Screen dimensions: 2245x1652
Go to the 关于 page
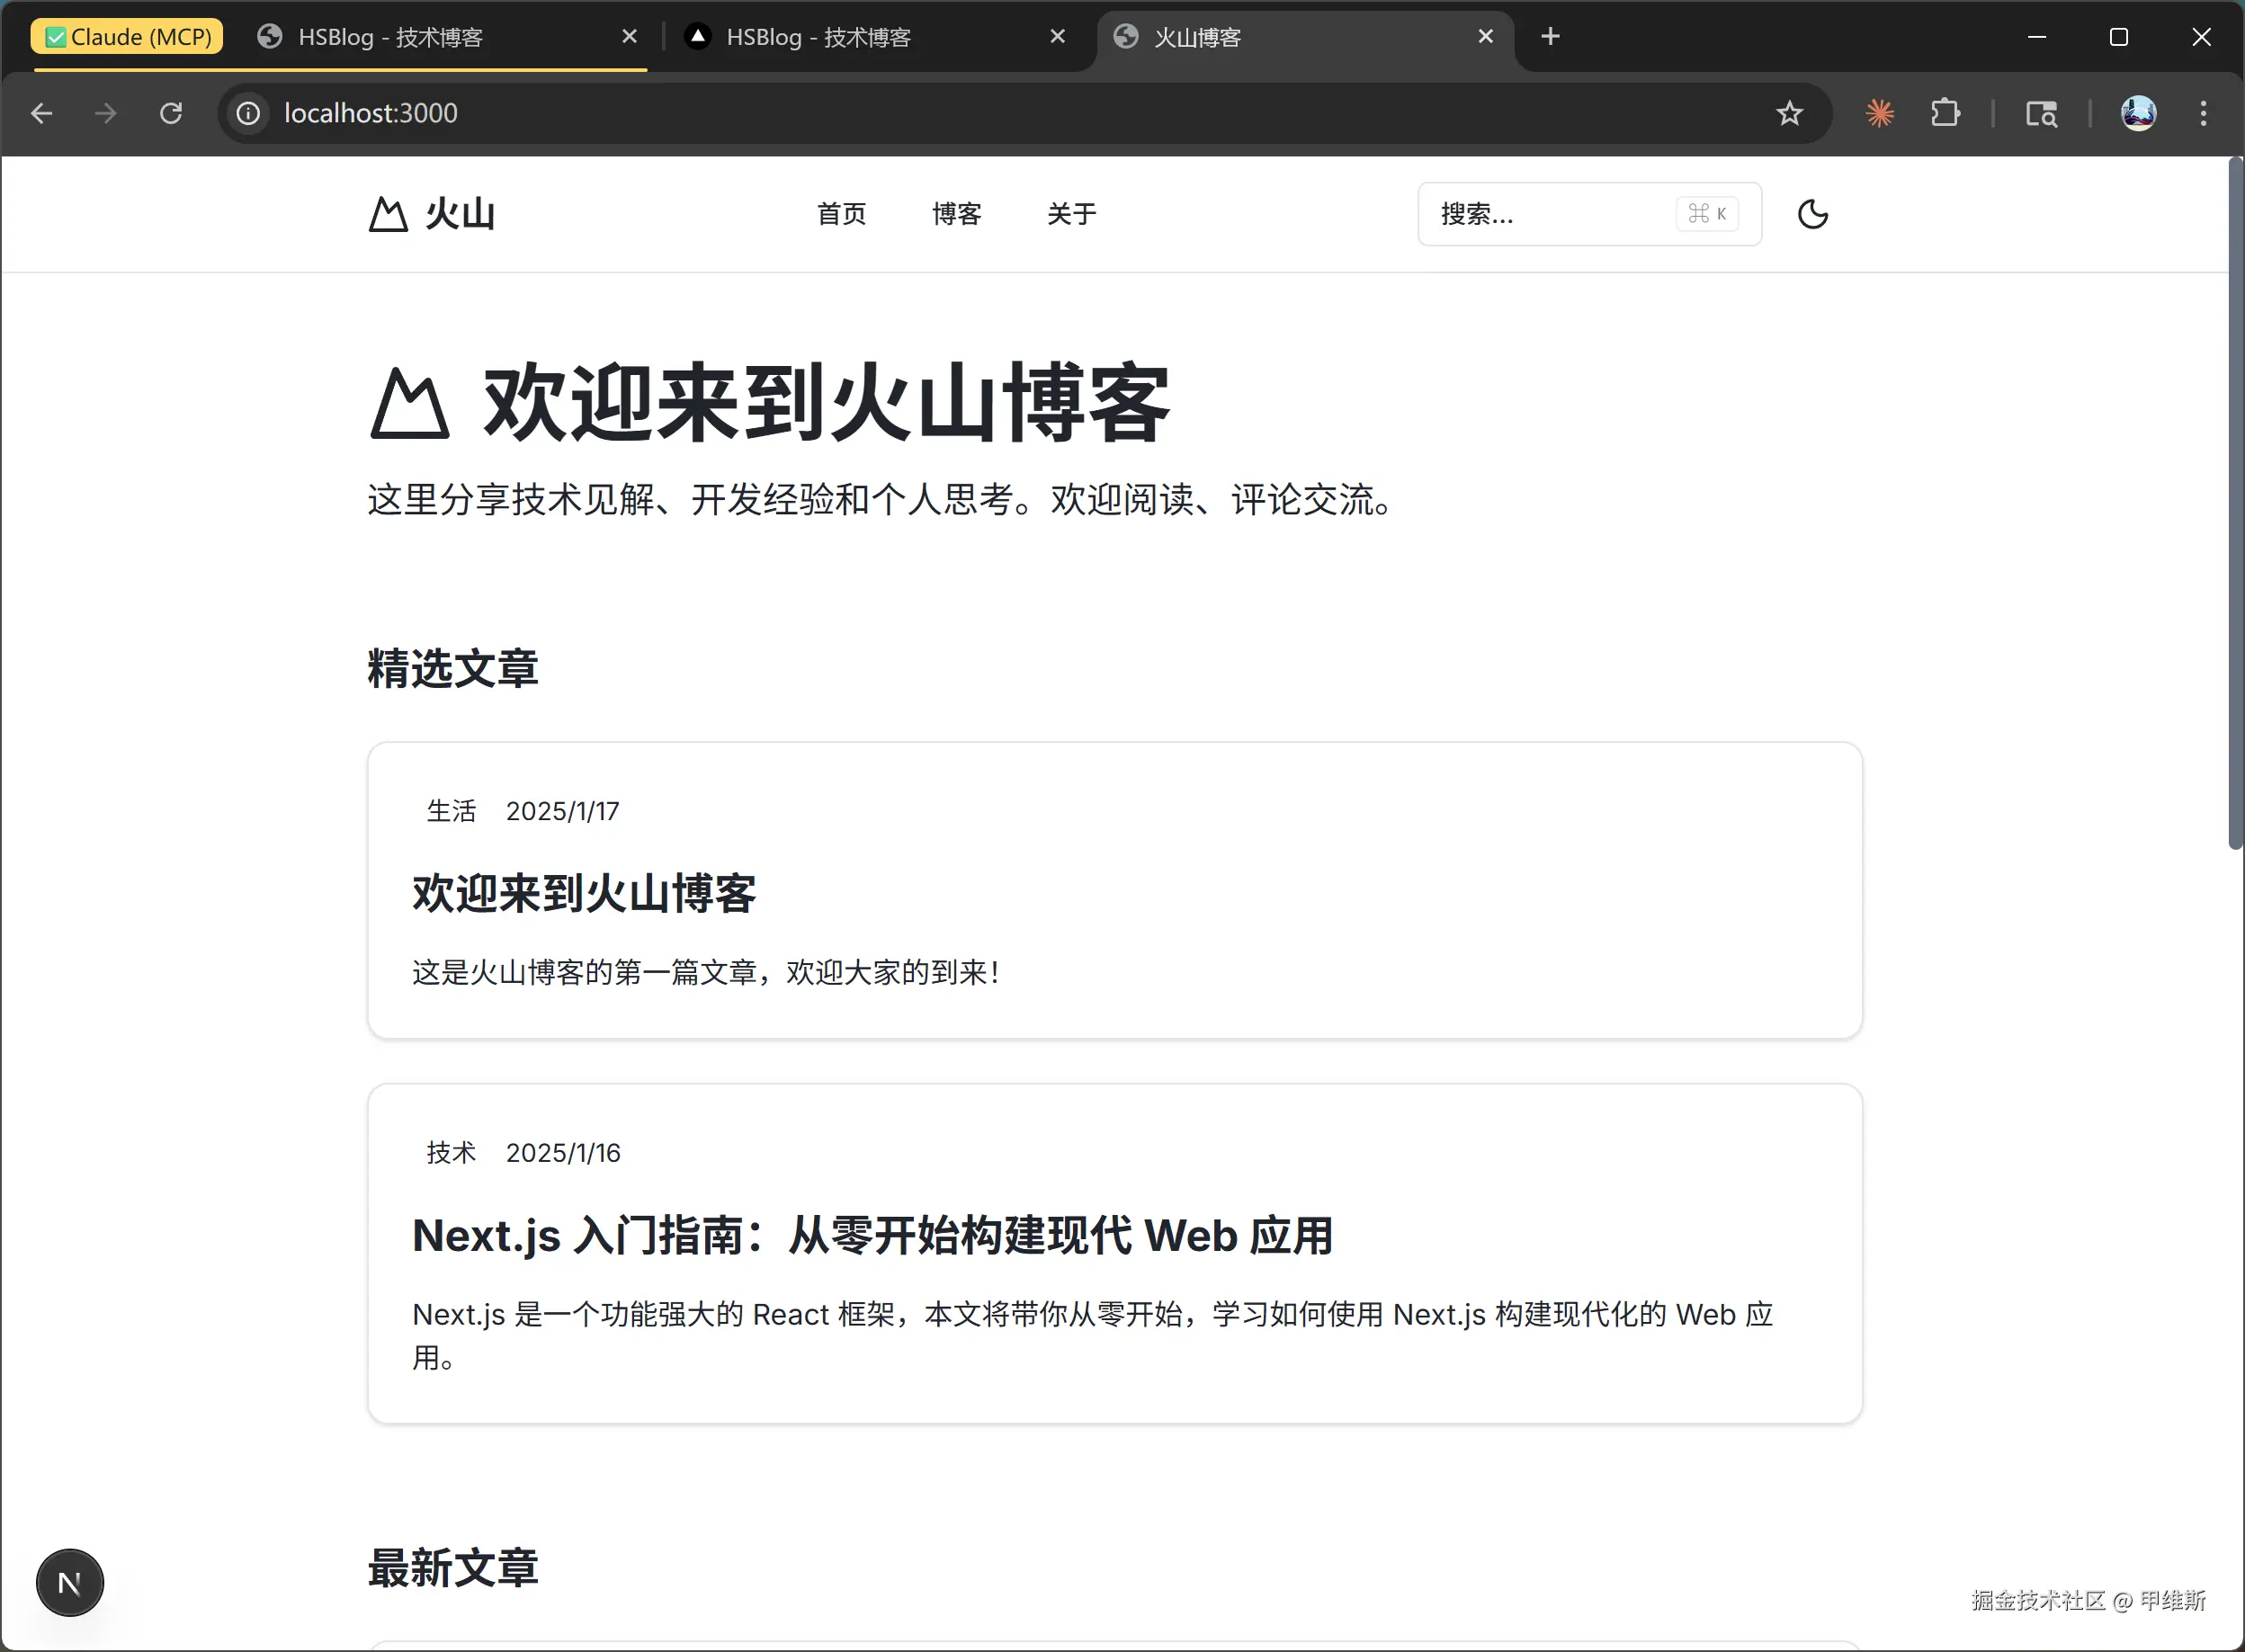[1071, 214]
